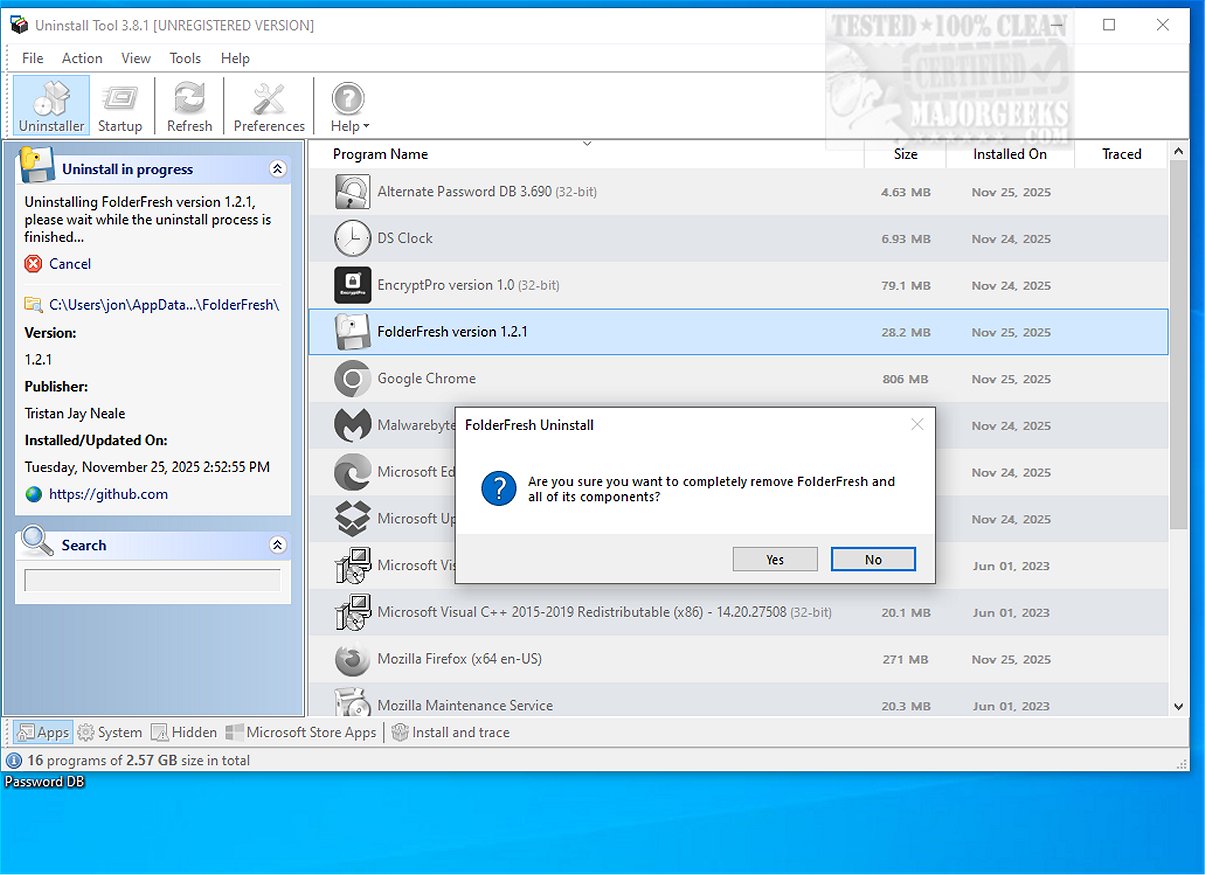Switch to the Apps tab
Viewport: 1205px width, 875px height.
43,732
